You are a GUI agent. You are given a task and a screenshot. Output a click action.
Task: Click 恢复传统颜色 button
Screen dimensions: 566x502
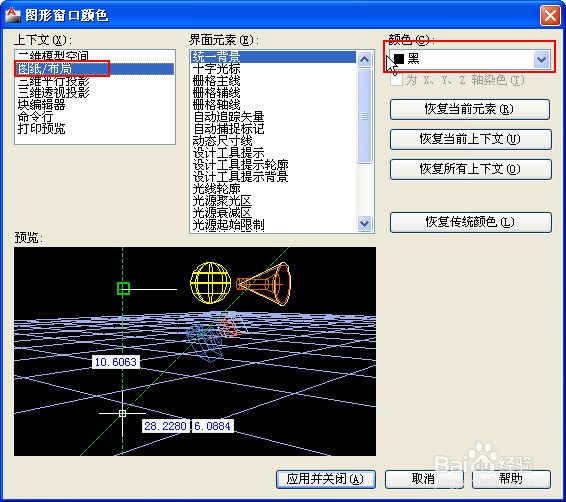click(x=470, y=222)
